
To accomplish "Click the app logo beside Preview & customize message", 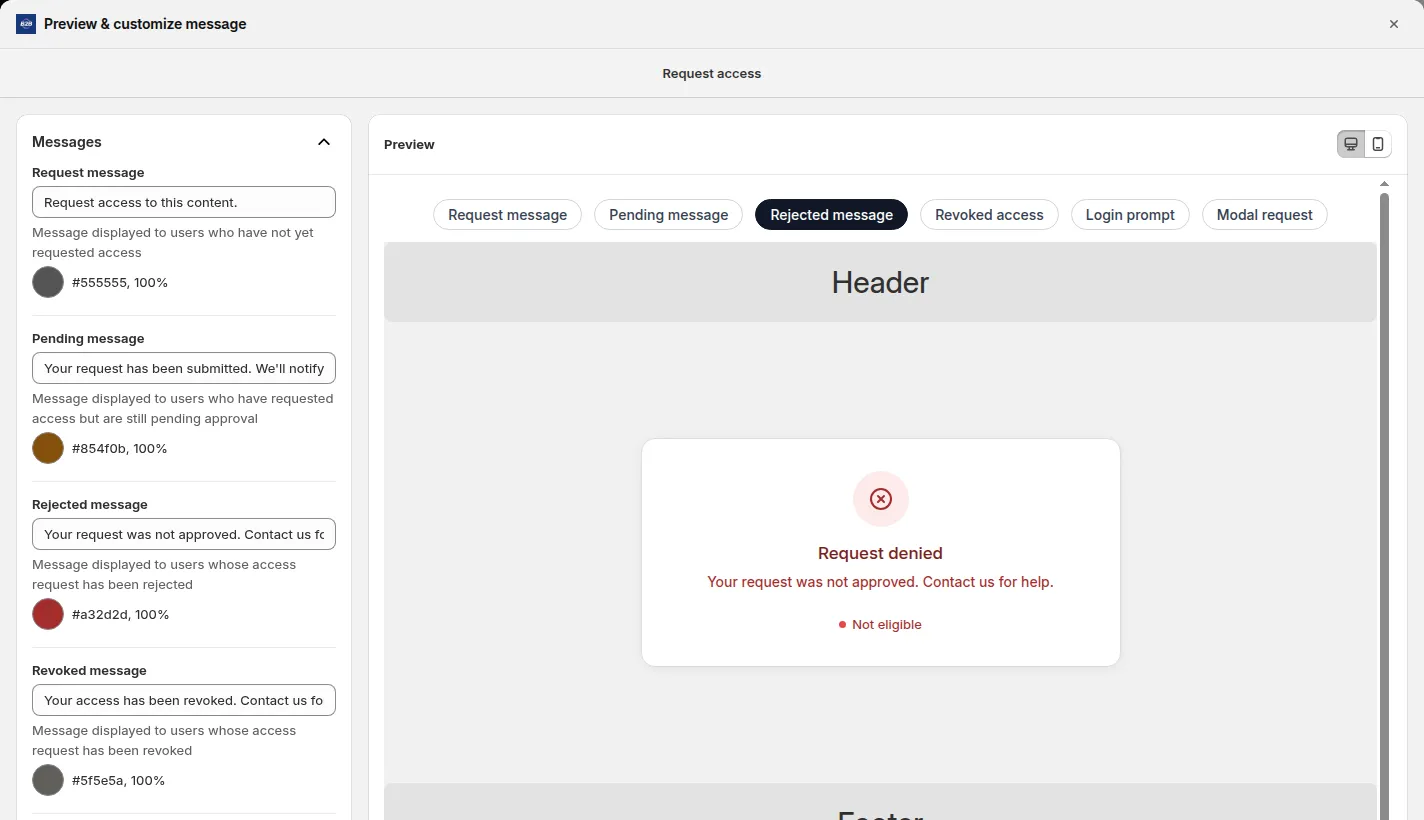I will [x=26, y=24].
